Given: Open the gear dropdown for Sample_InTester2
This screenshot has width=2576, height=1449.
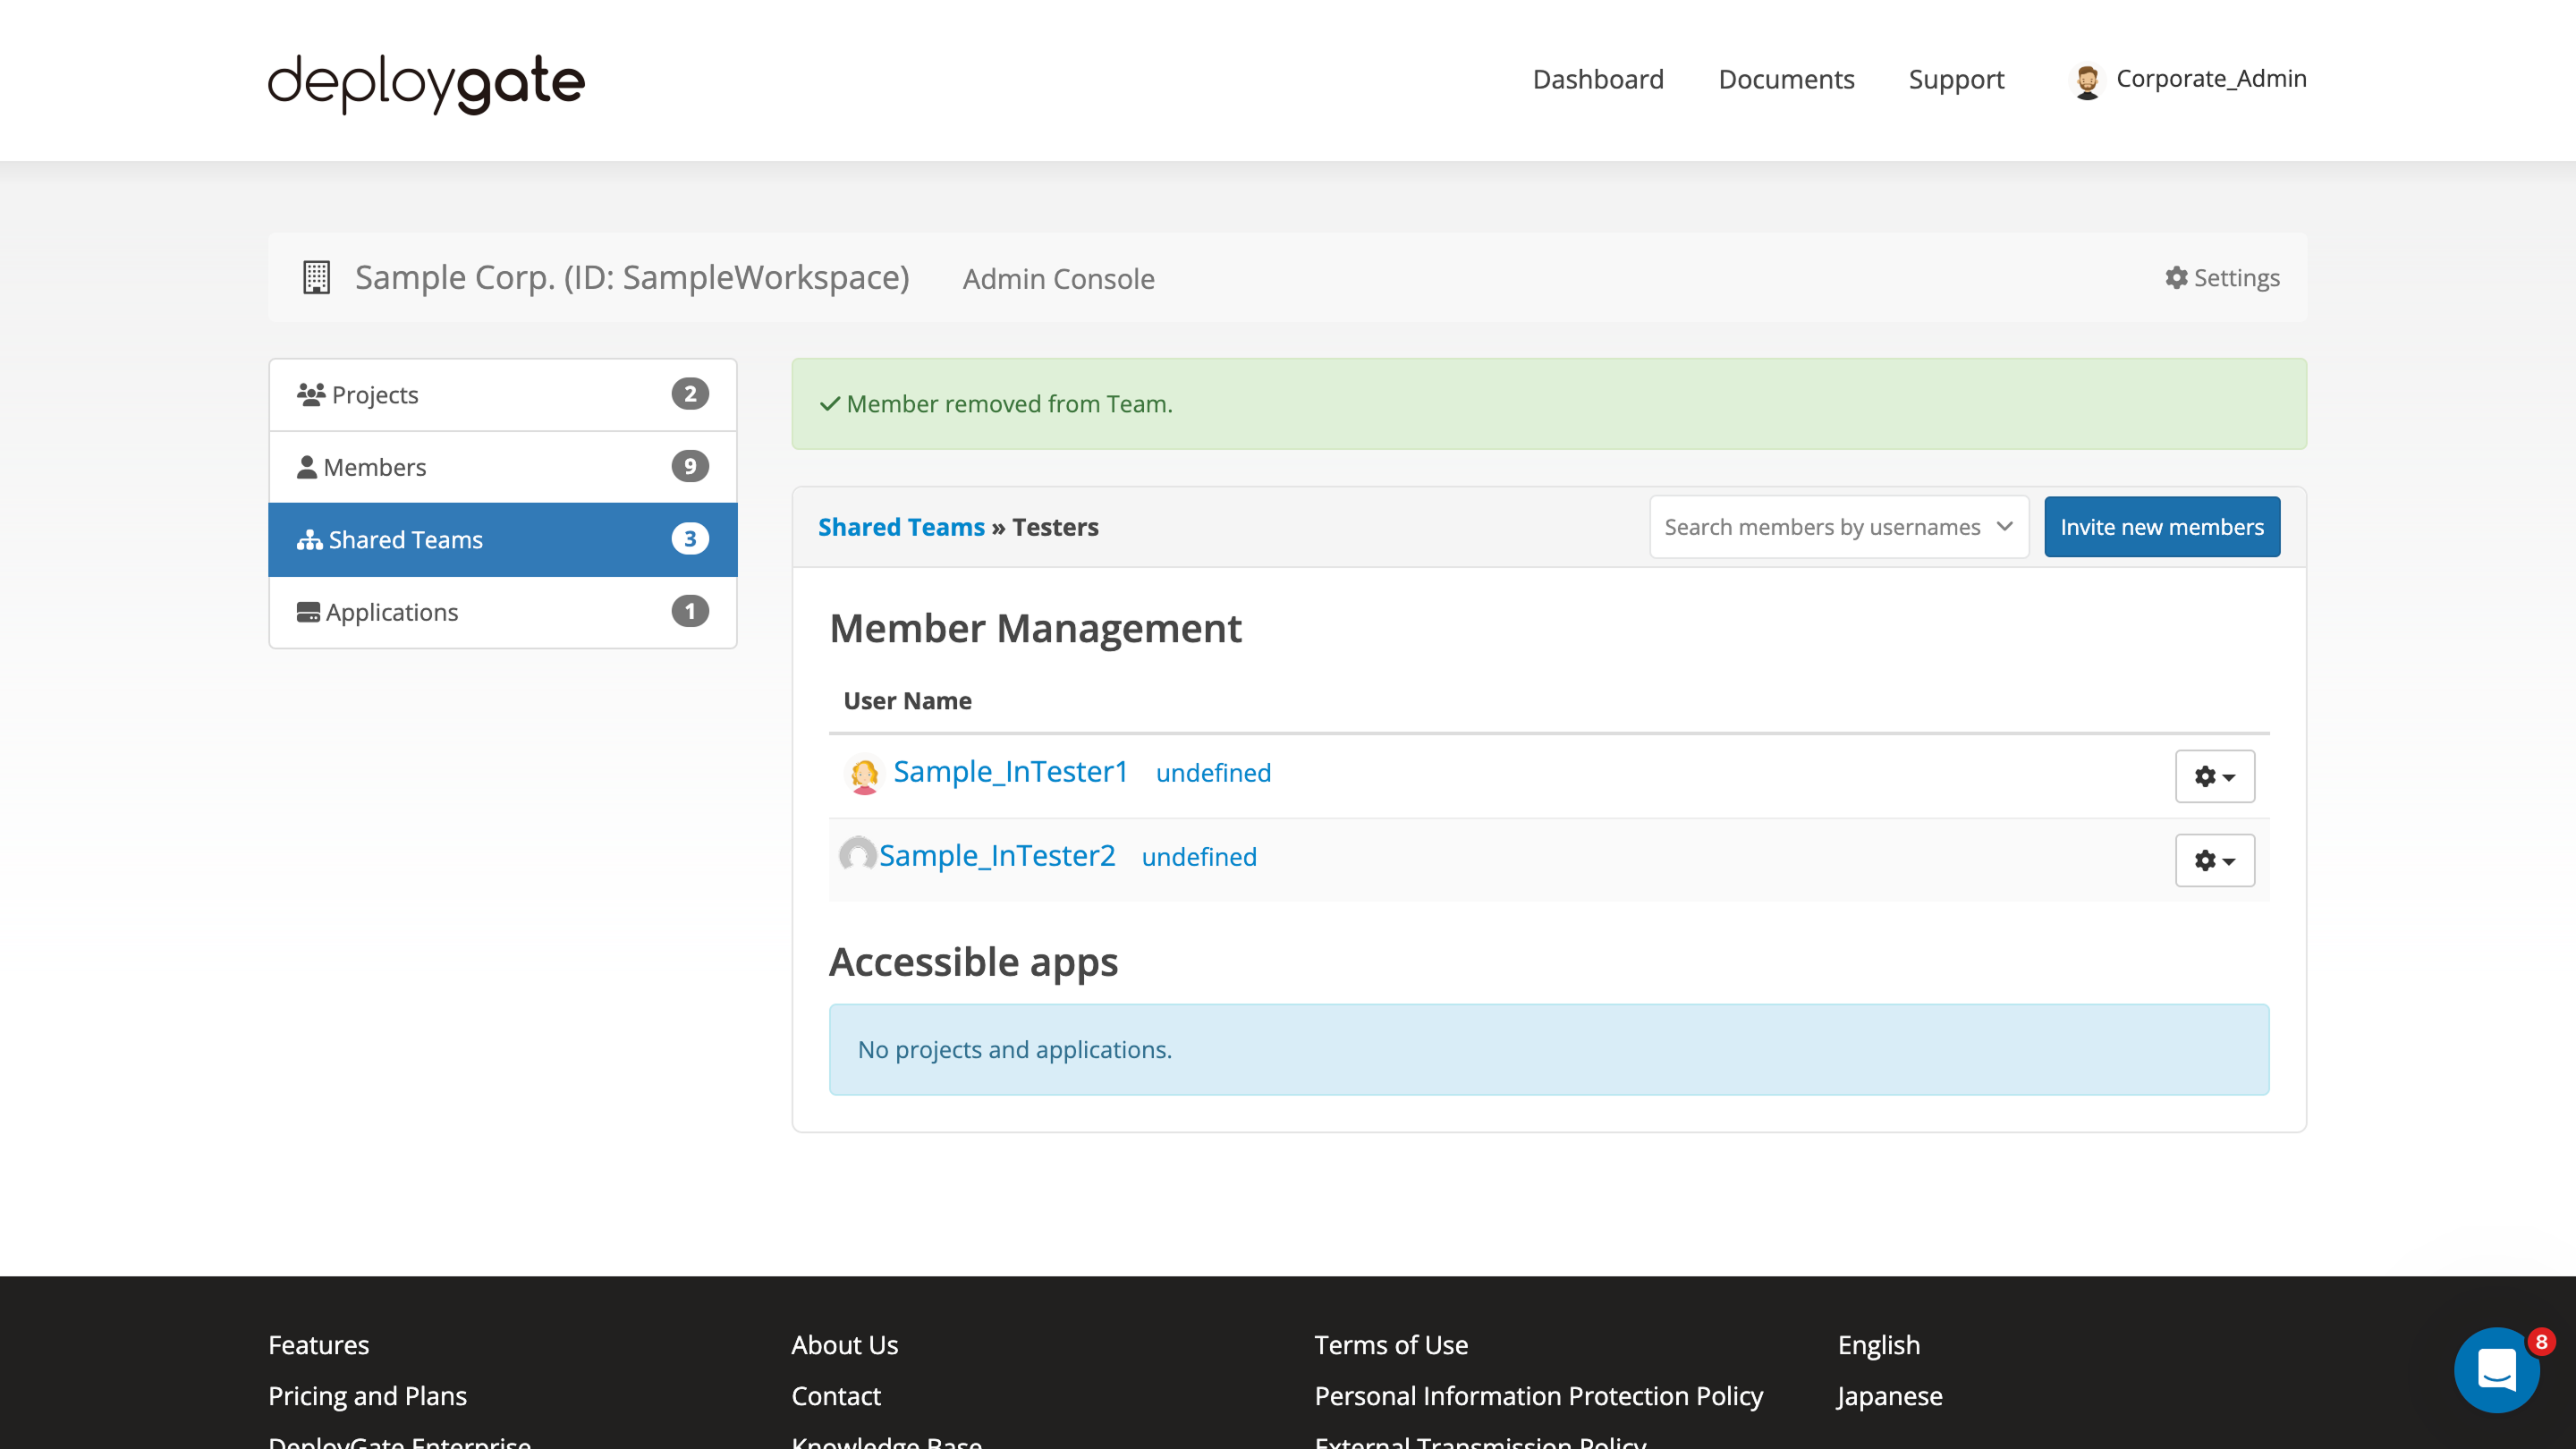Looking at the screenshot, I should pyautogui.click(x=2214, y=860).
